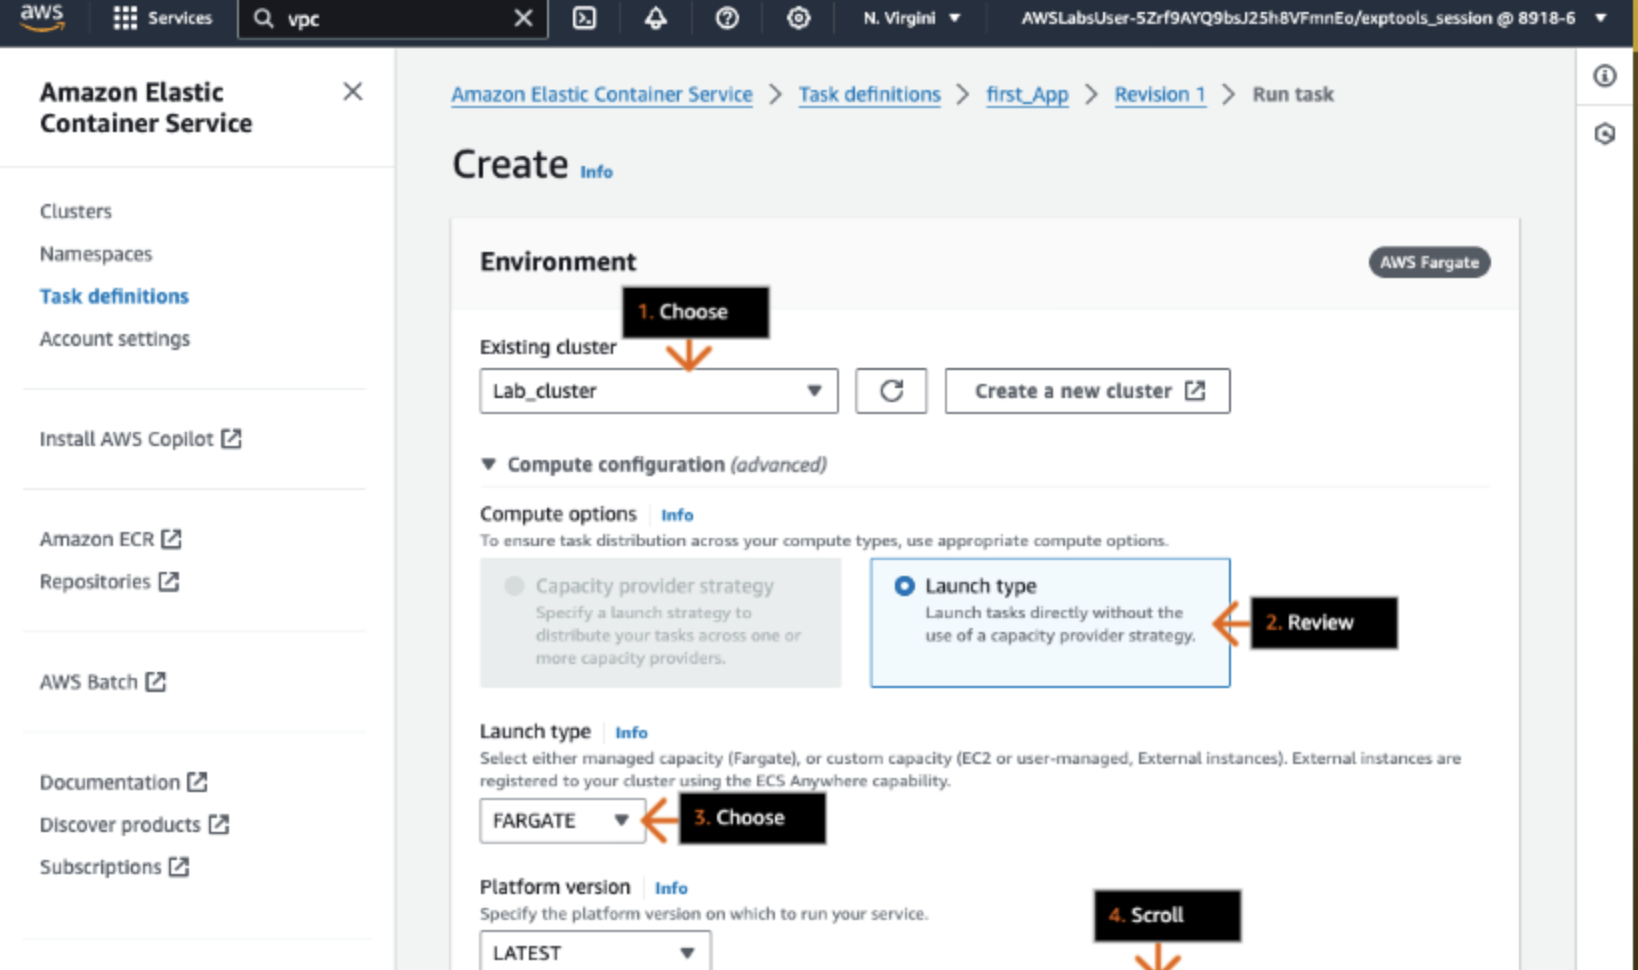Click the hexagon tools icon below info icon
The width and height of the screenshot is (1638, 970).
(x=1605, y=134)
